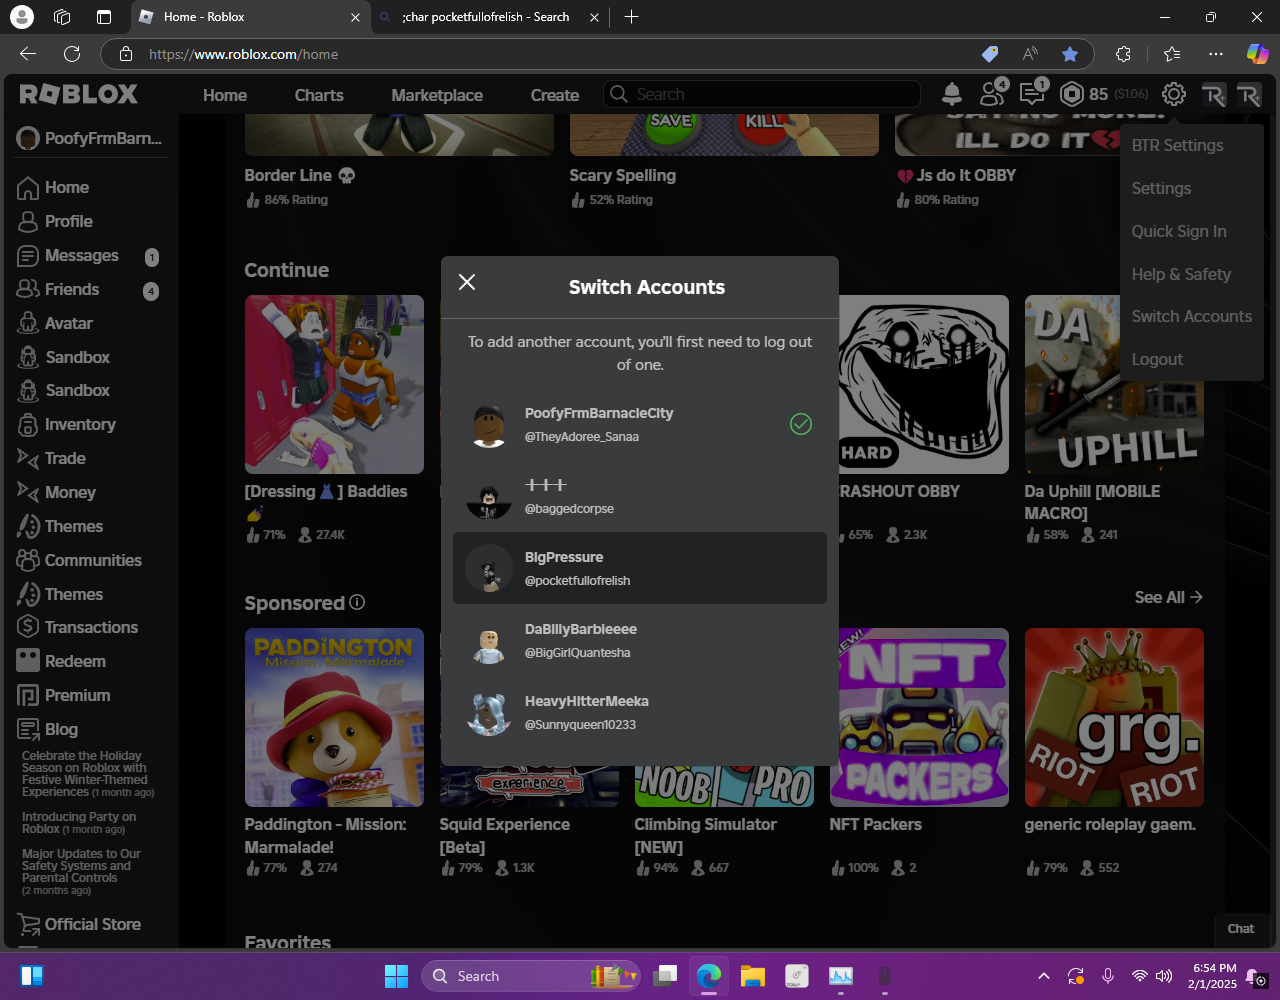
Task: Refresh the browser page
Action: [x=72, y=54]
